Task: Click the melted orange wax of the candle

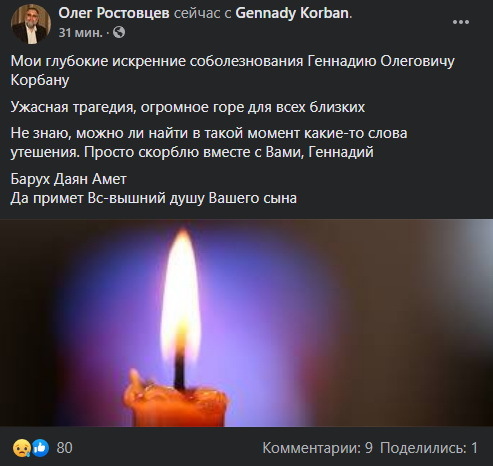Action: click(x=176, y=404)
